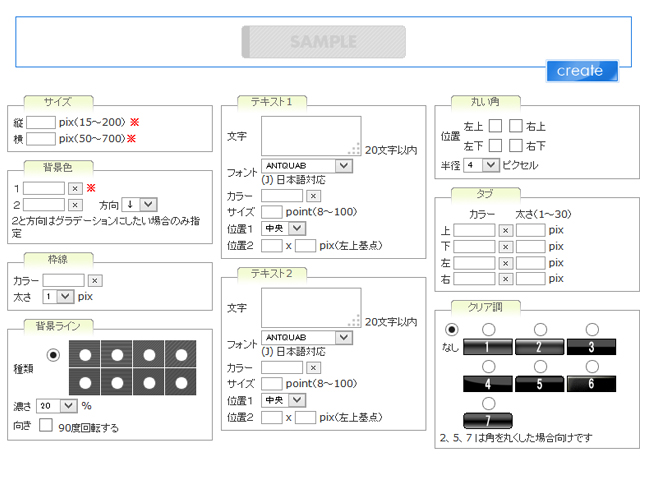
Task: Click Text 1 サイズ point field
Action: pos(272,212)
